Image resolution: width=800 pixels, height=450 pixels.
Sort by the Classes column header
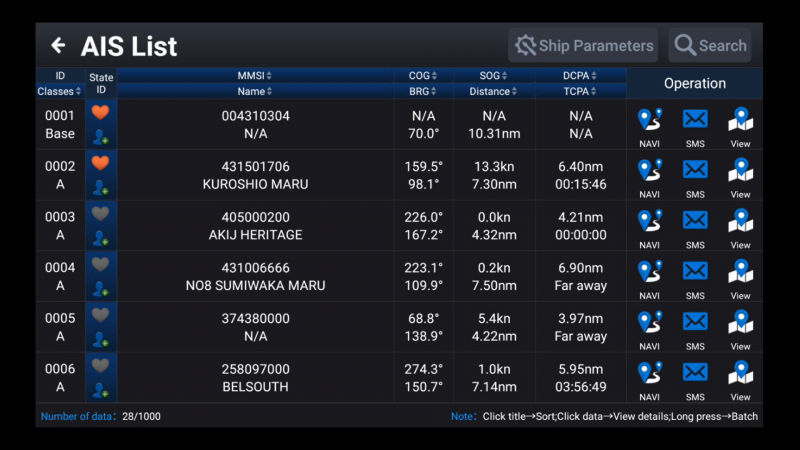60,91
